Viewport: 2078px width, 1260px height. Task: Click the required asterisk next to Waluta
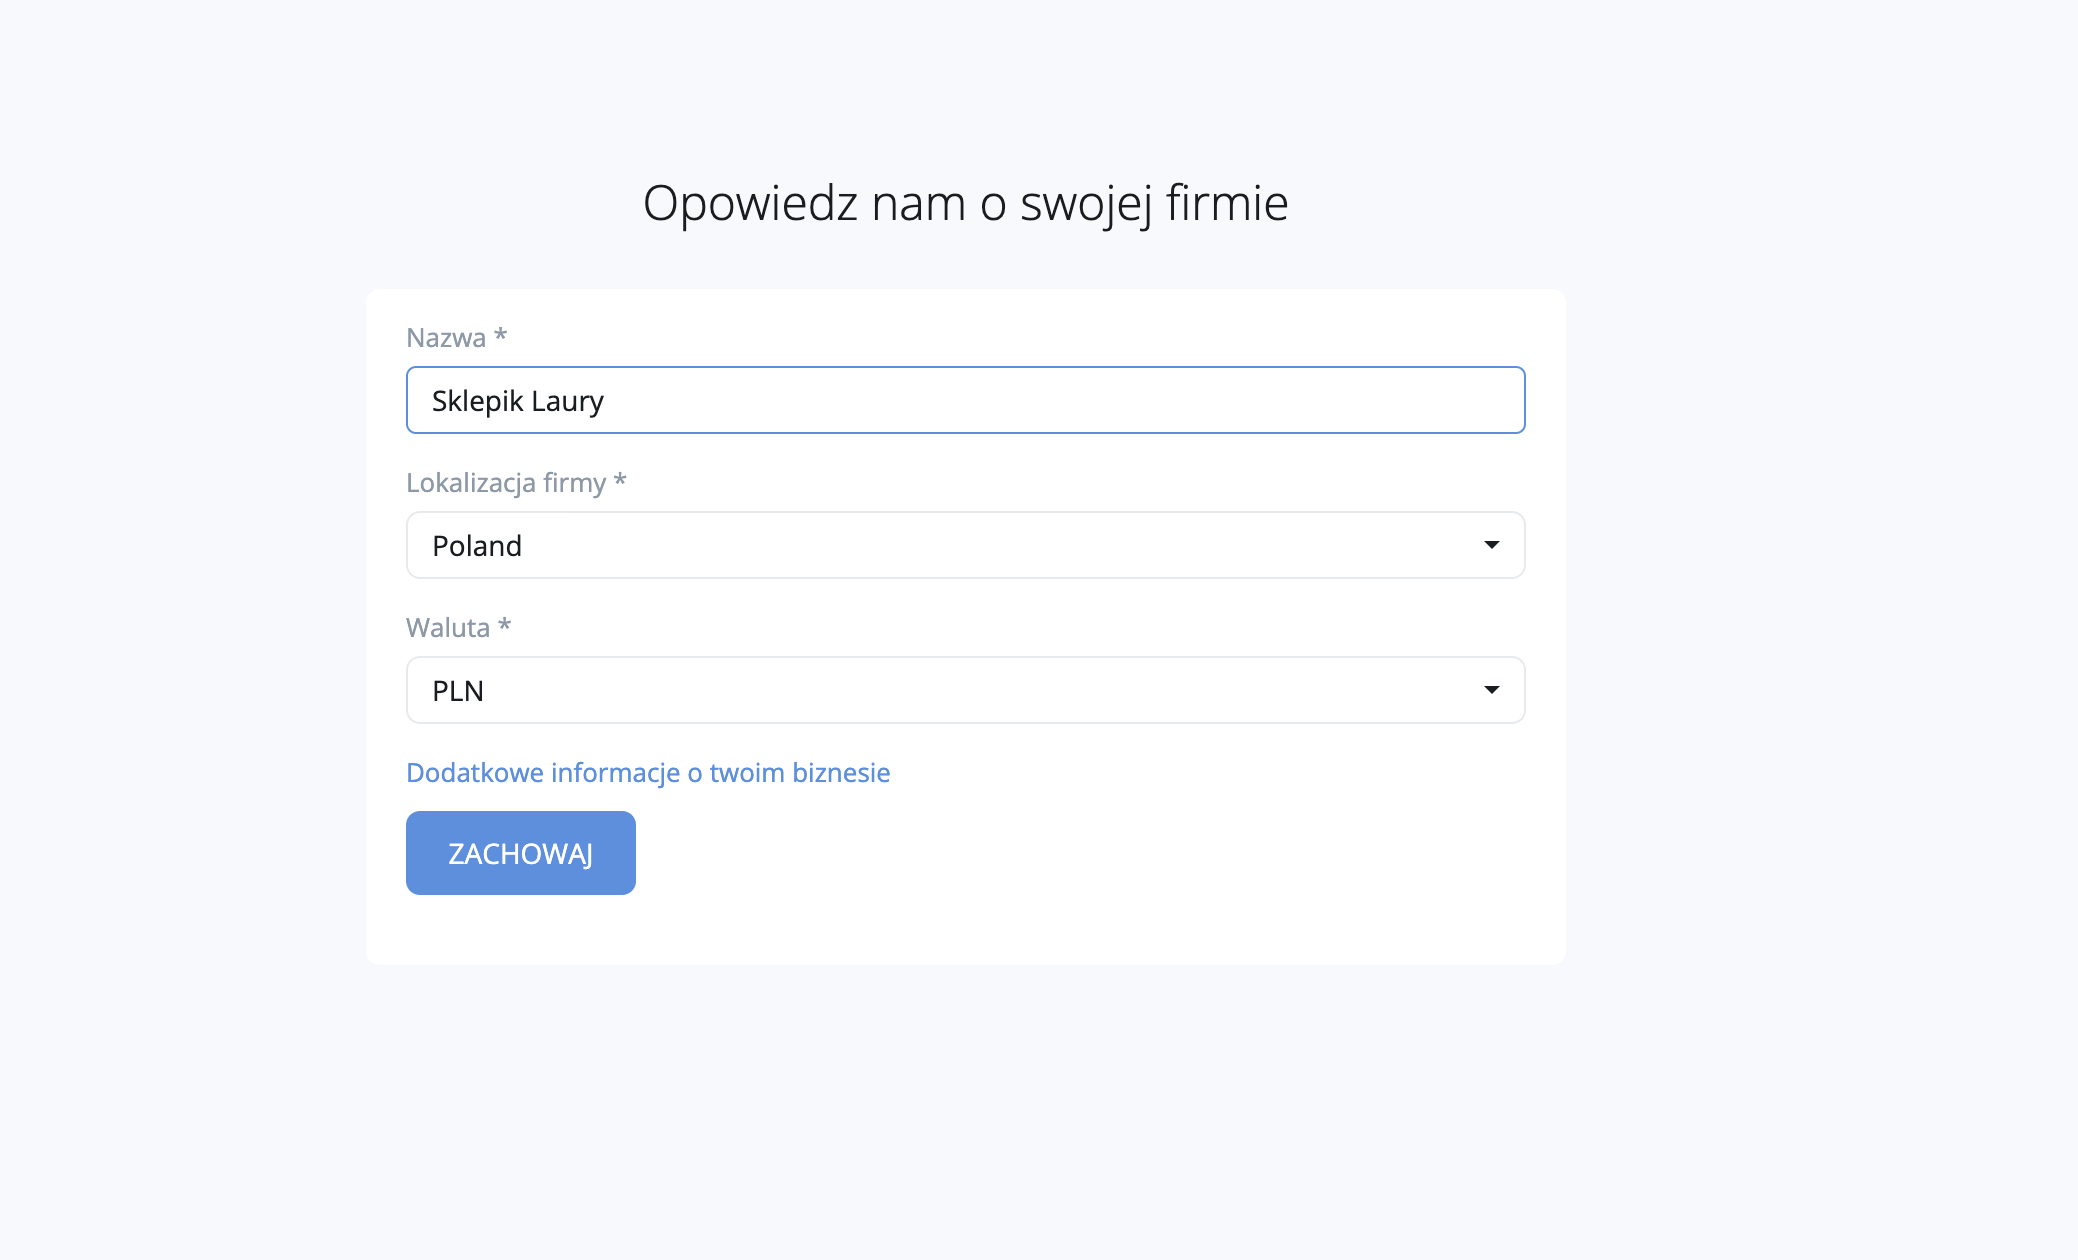[505, 625]
